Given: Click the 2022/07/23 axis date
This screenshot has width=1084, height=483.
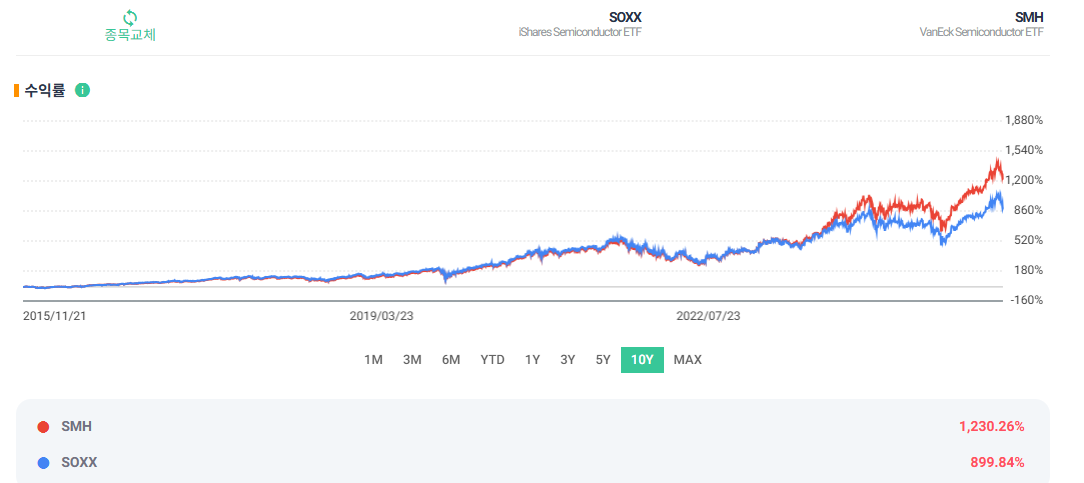Looking at the screenshot, I should [708, 315].
